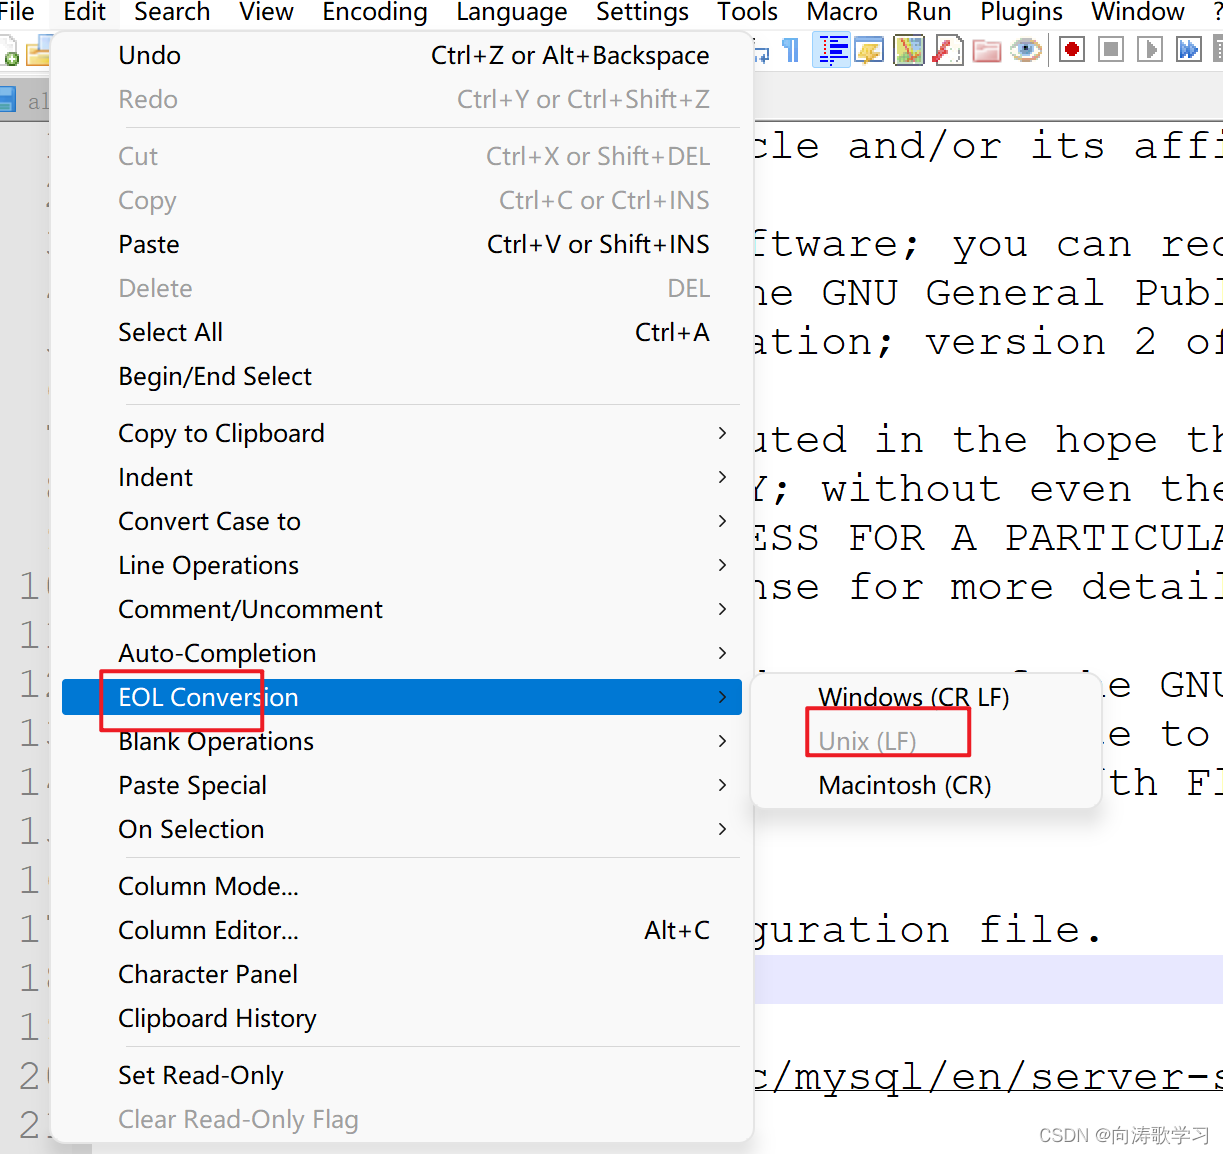Choose Undo from the Edit menu
This screenshot has width=1223, height=1154.
coord(402,55)
